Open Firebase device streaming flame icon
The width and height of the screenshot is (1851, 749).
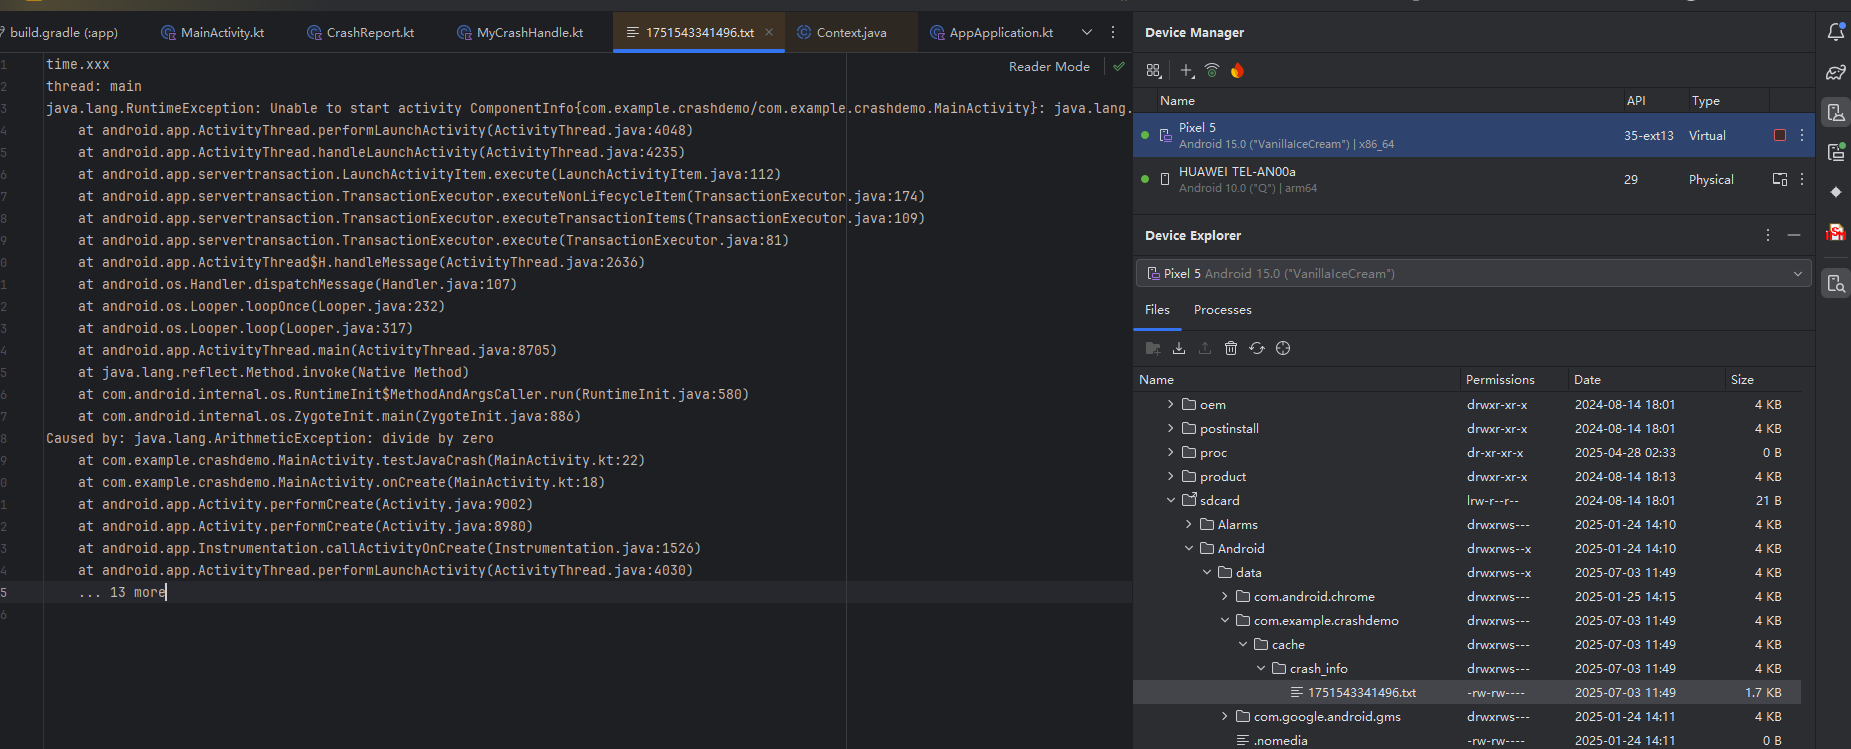pyautogui.click(x=1238, y=70)
